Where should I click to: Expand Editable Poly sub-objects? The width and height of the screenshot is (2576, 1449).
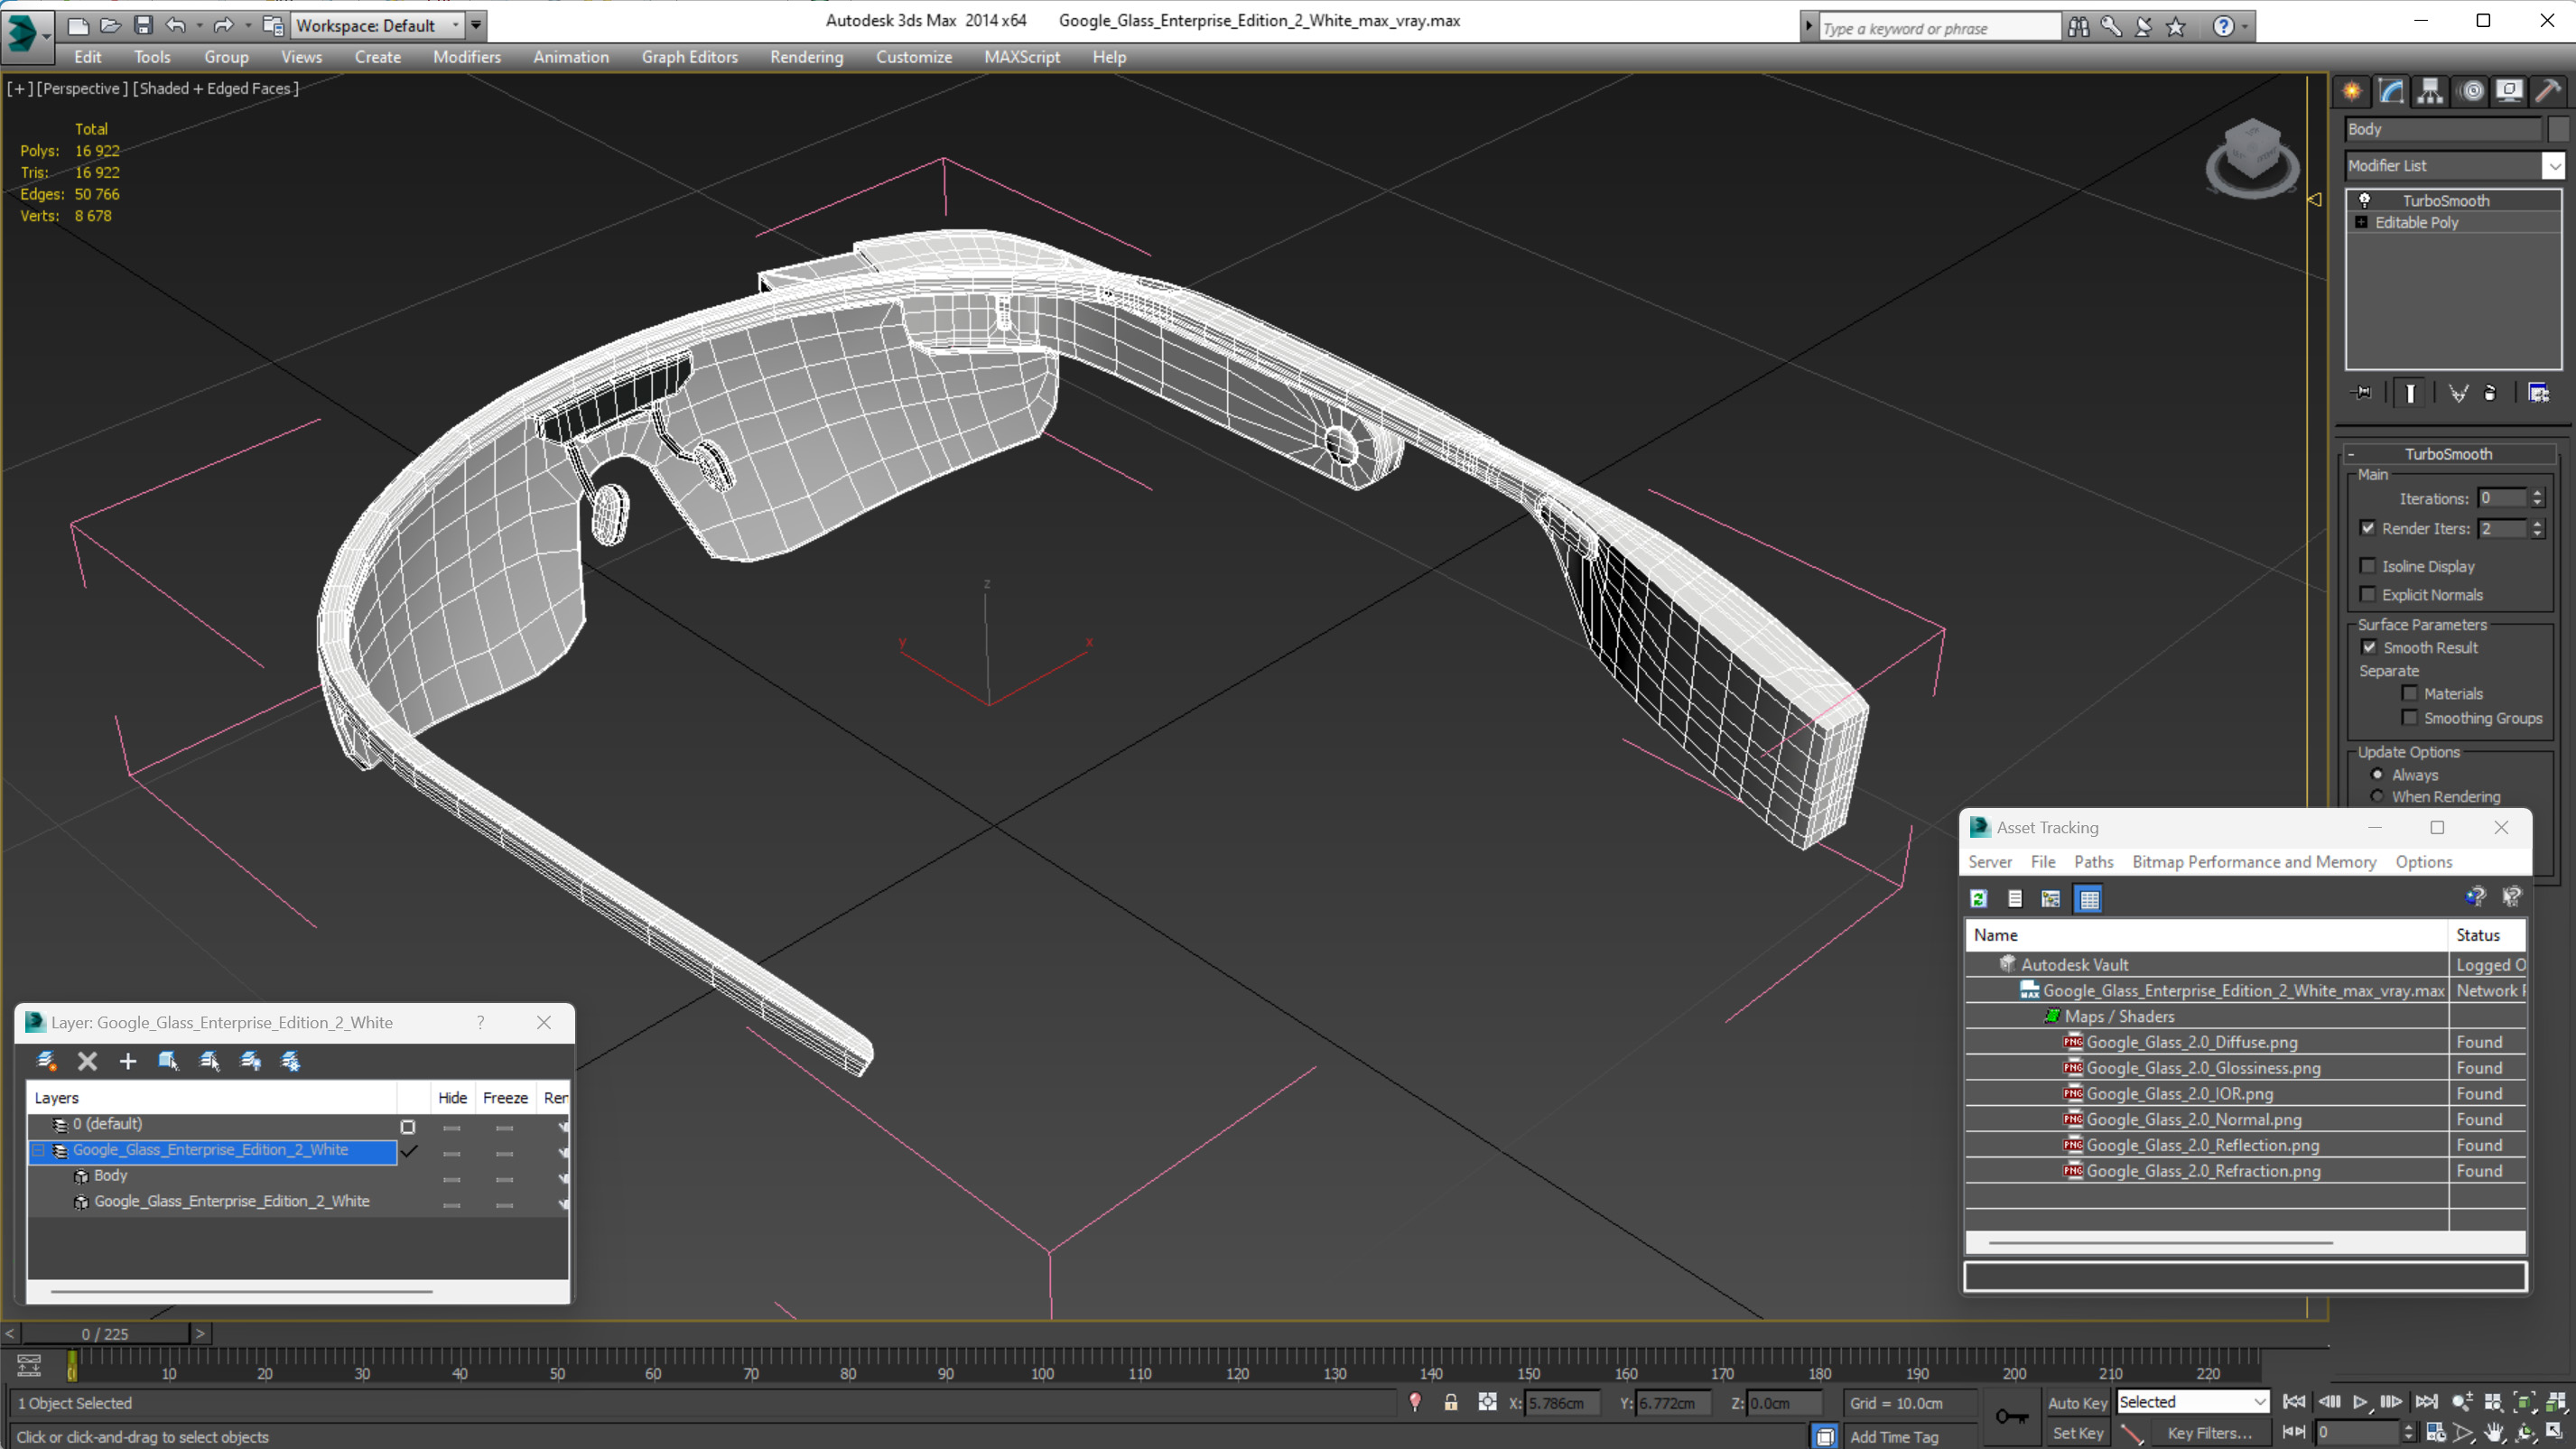(x=2361, y=222)
